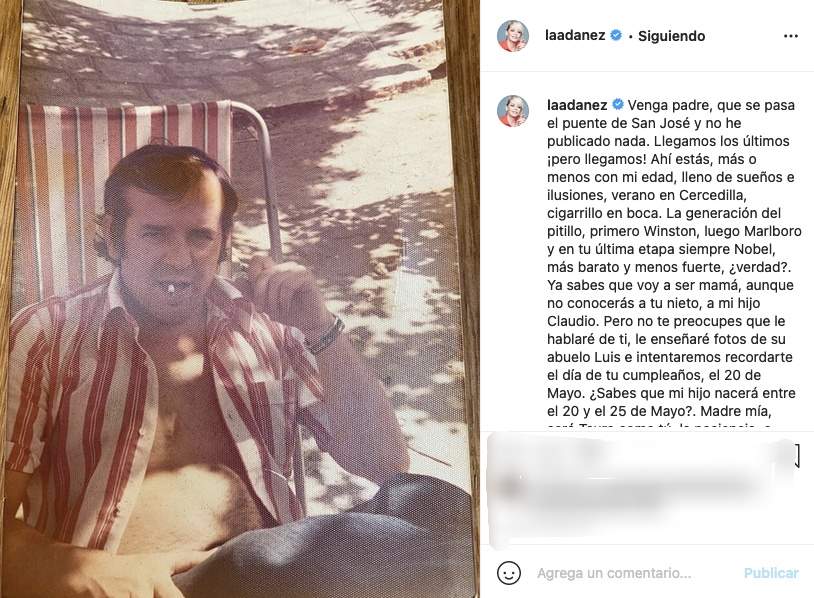Open the vintage photo of man in deck chair

point(240,299)
